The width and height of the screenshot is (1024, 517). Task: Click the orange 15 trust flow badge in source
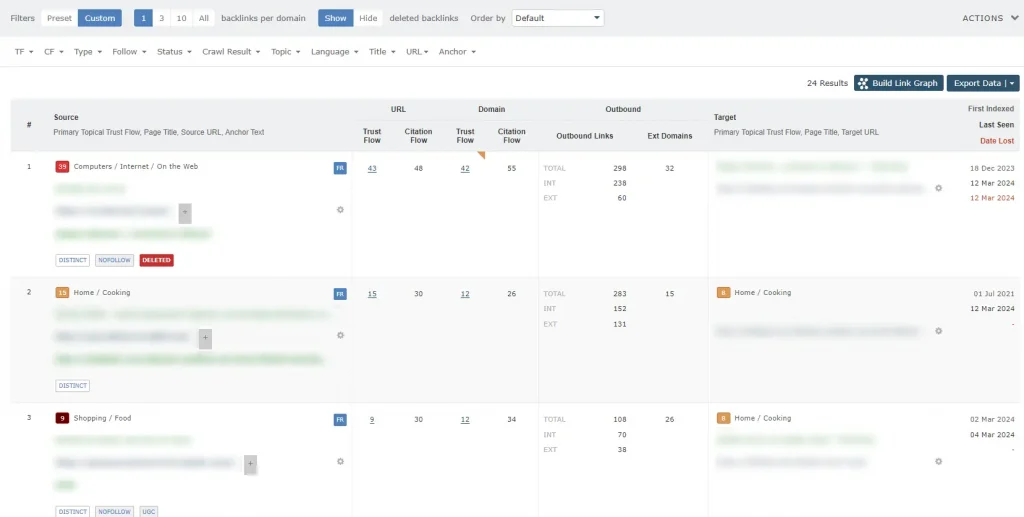click(x=62, y=292)
